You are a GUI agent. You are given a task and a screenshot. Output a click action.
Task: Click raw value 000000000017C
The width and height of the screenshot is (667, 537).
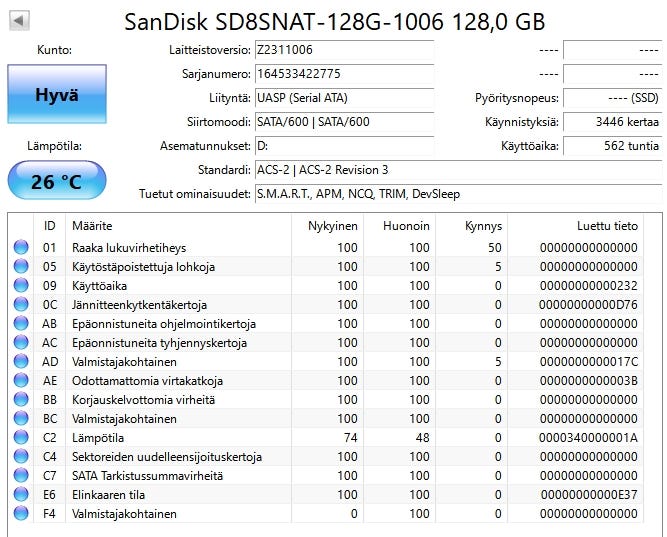589,362
